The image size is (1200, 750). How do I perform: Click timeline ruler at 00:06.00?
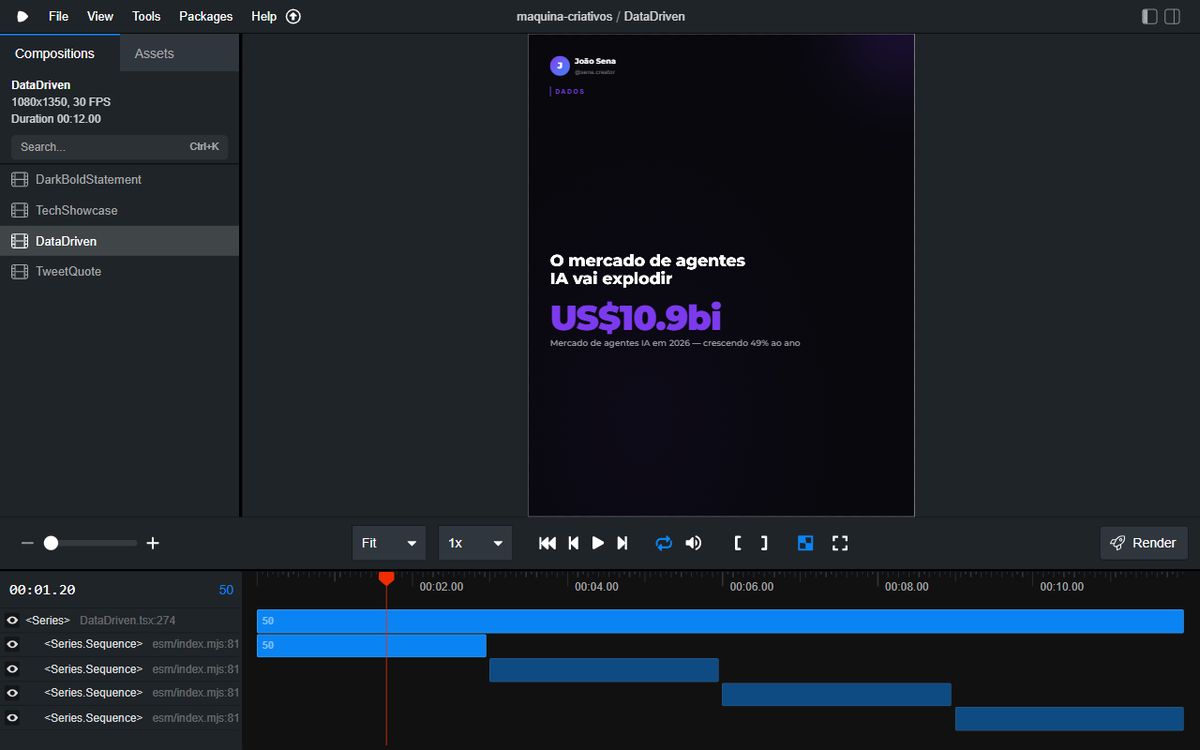pos(751,587)
